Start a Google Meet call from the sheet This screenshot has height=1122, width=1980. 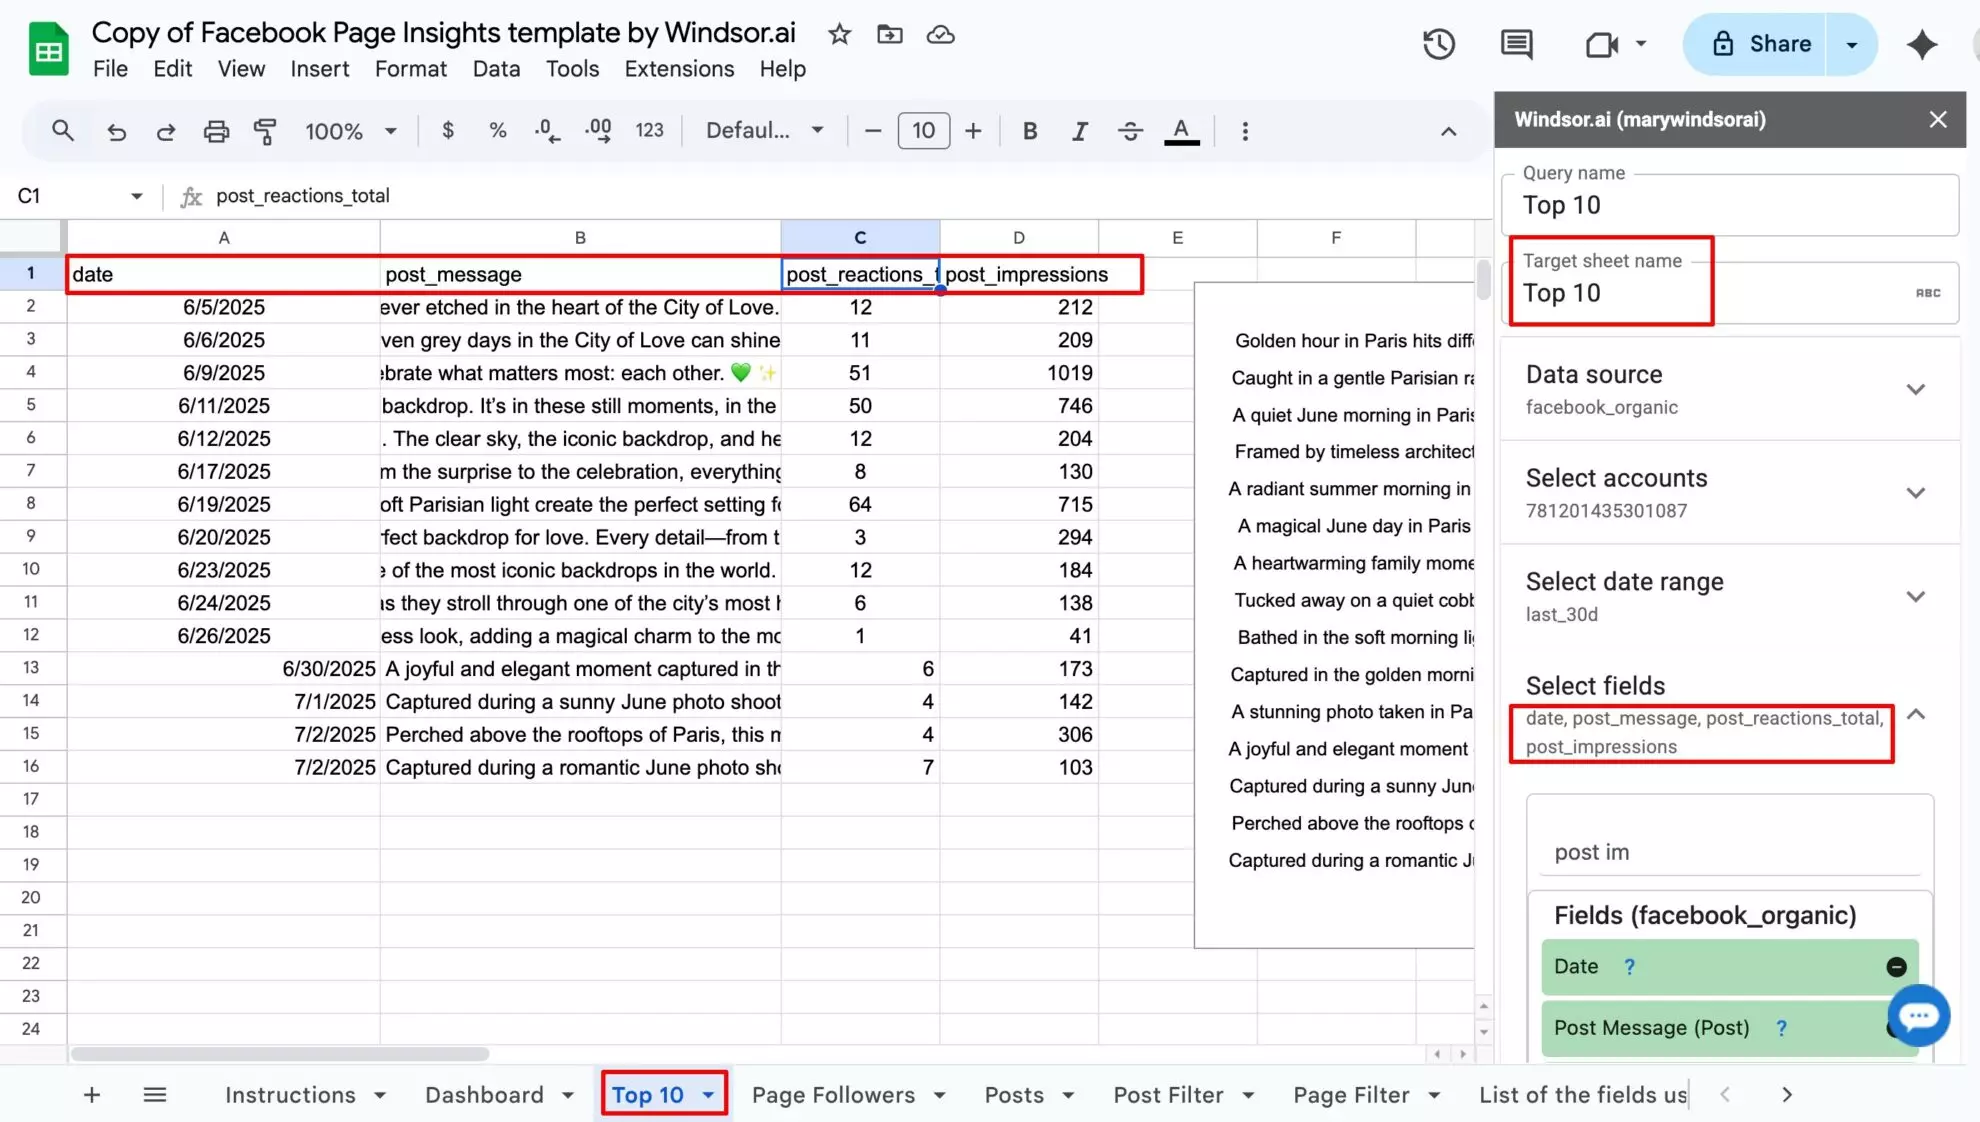coord(1601,44)
